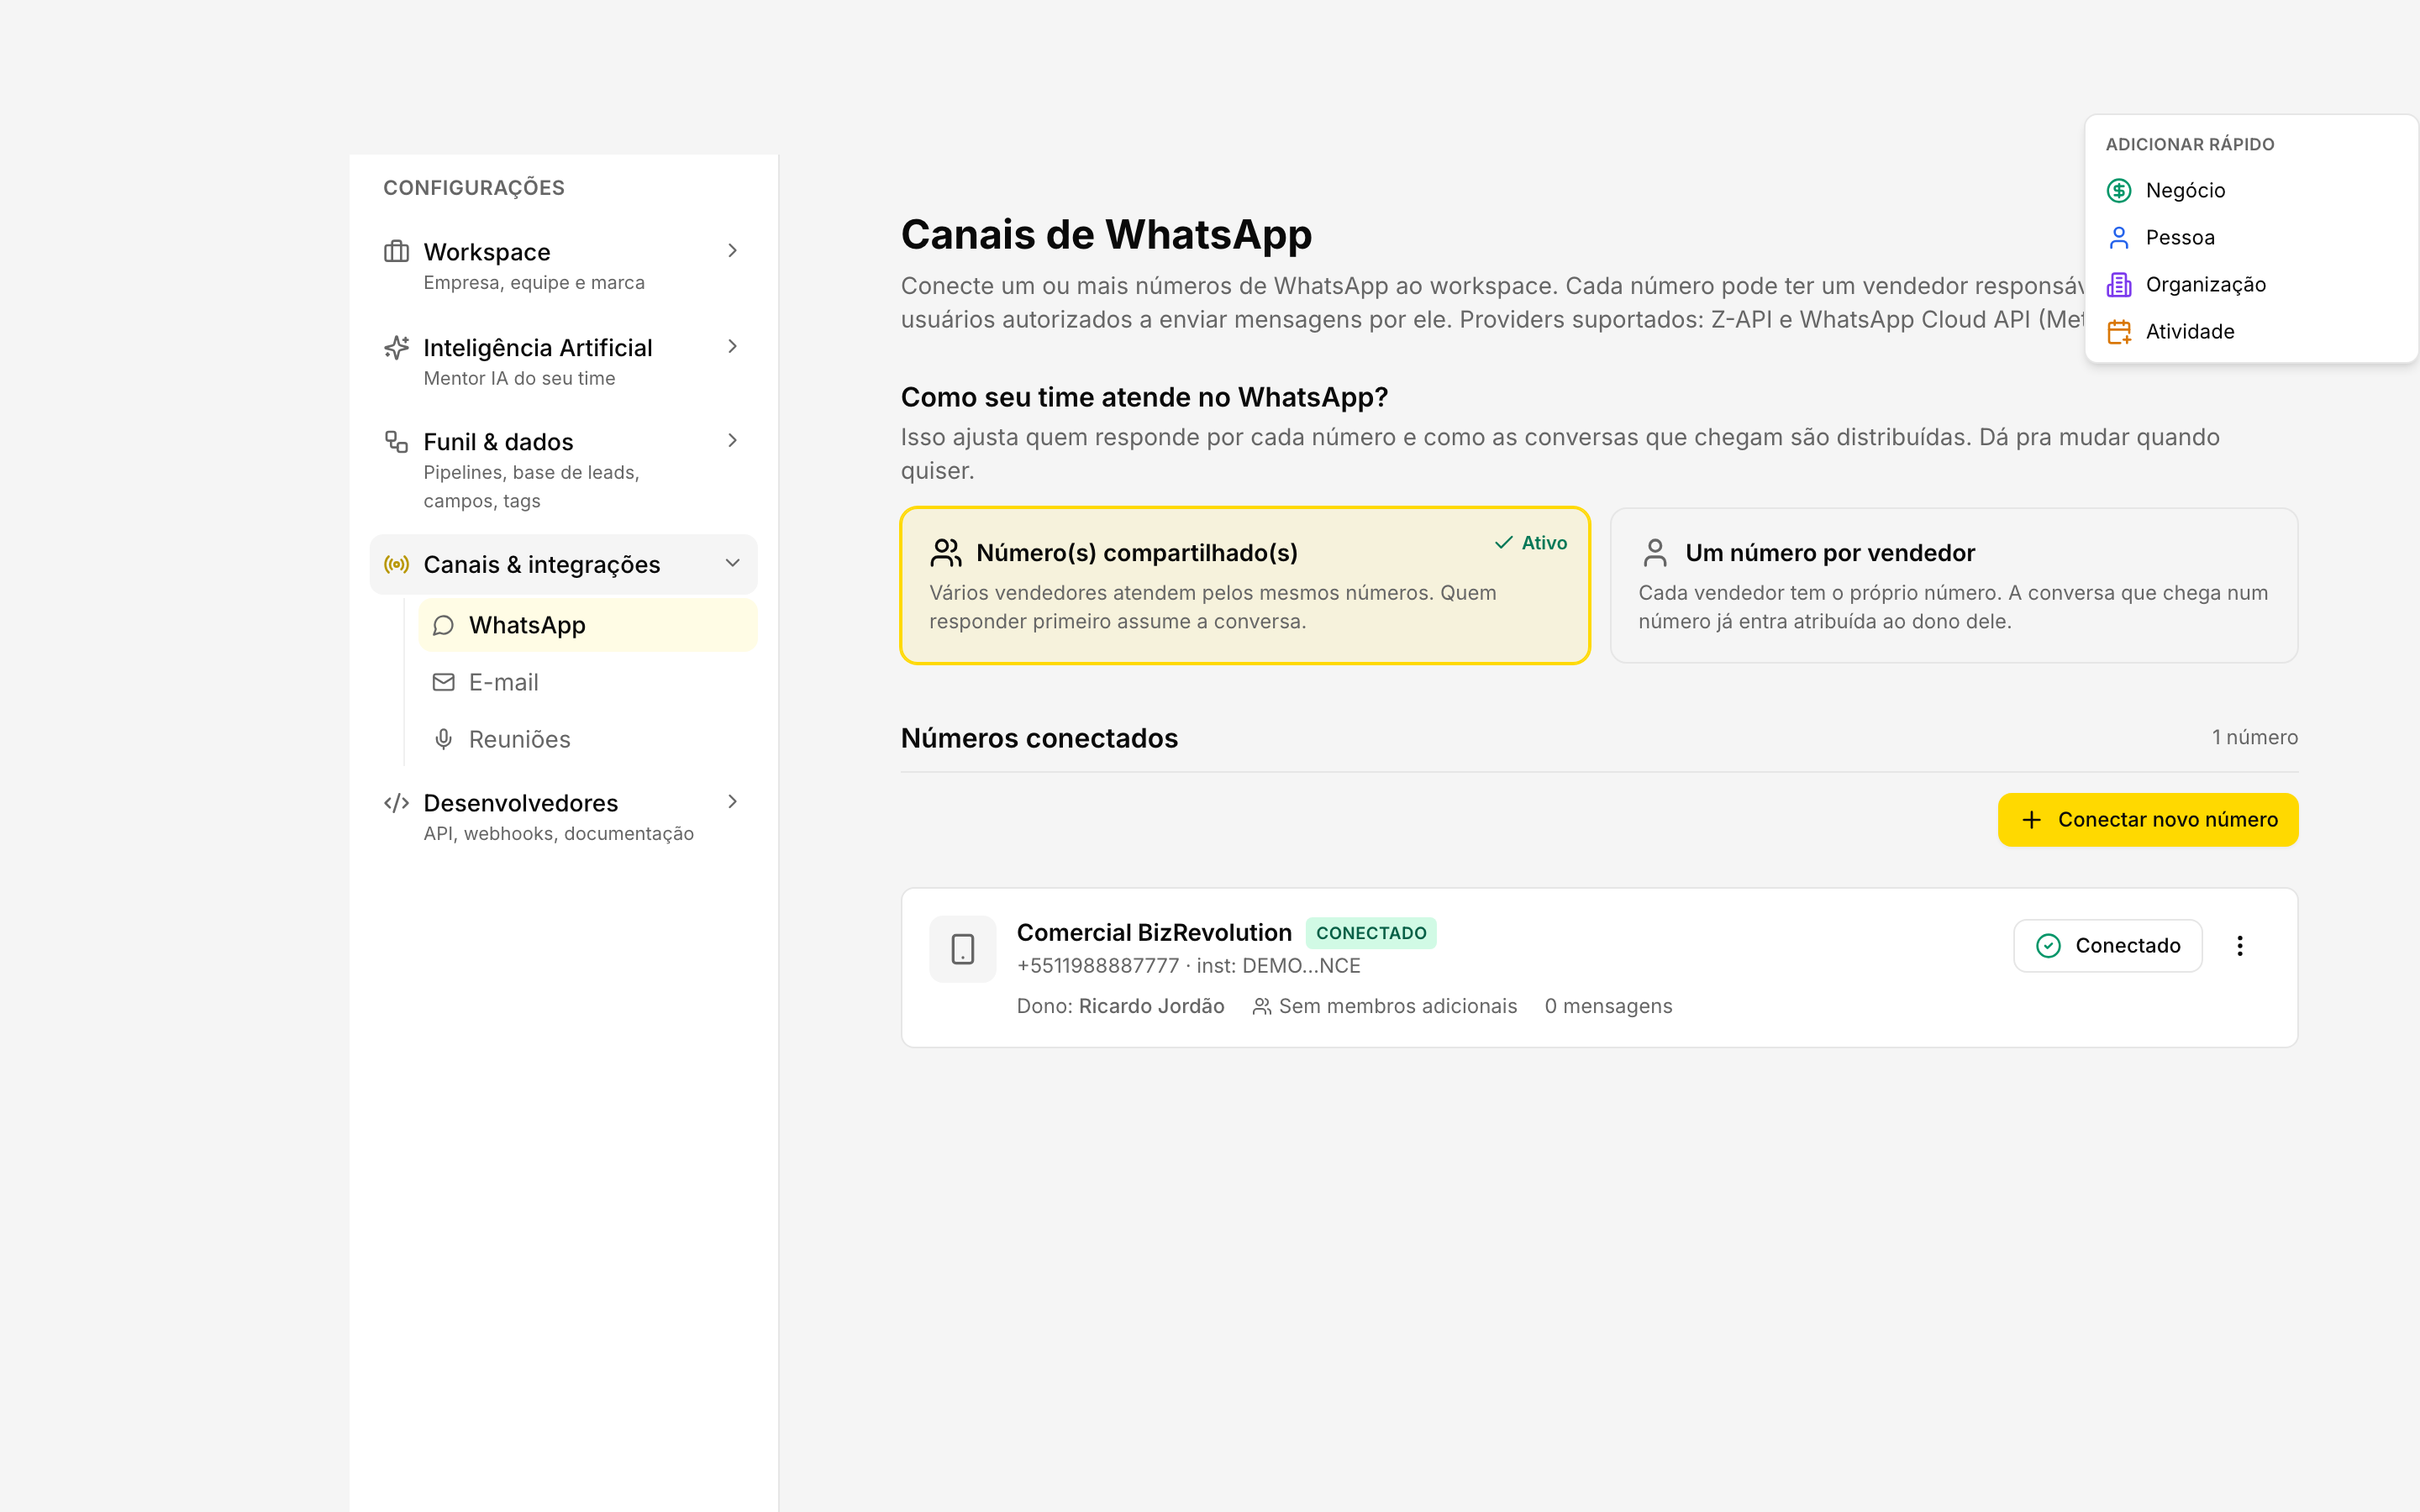Click the CONFIGURAÇÕES sidebar header
Screen dimensions: 2420x1512
[473, 188]
